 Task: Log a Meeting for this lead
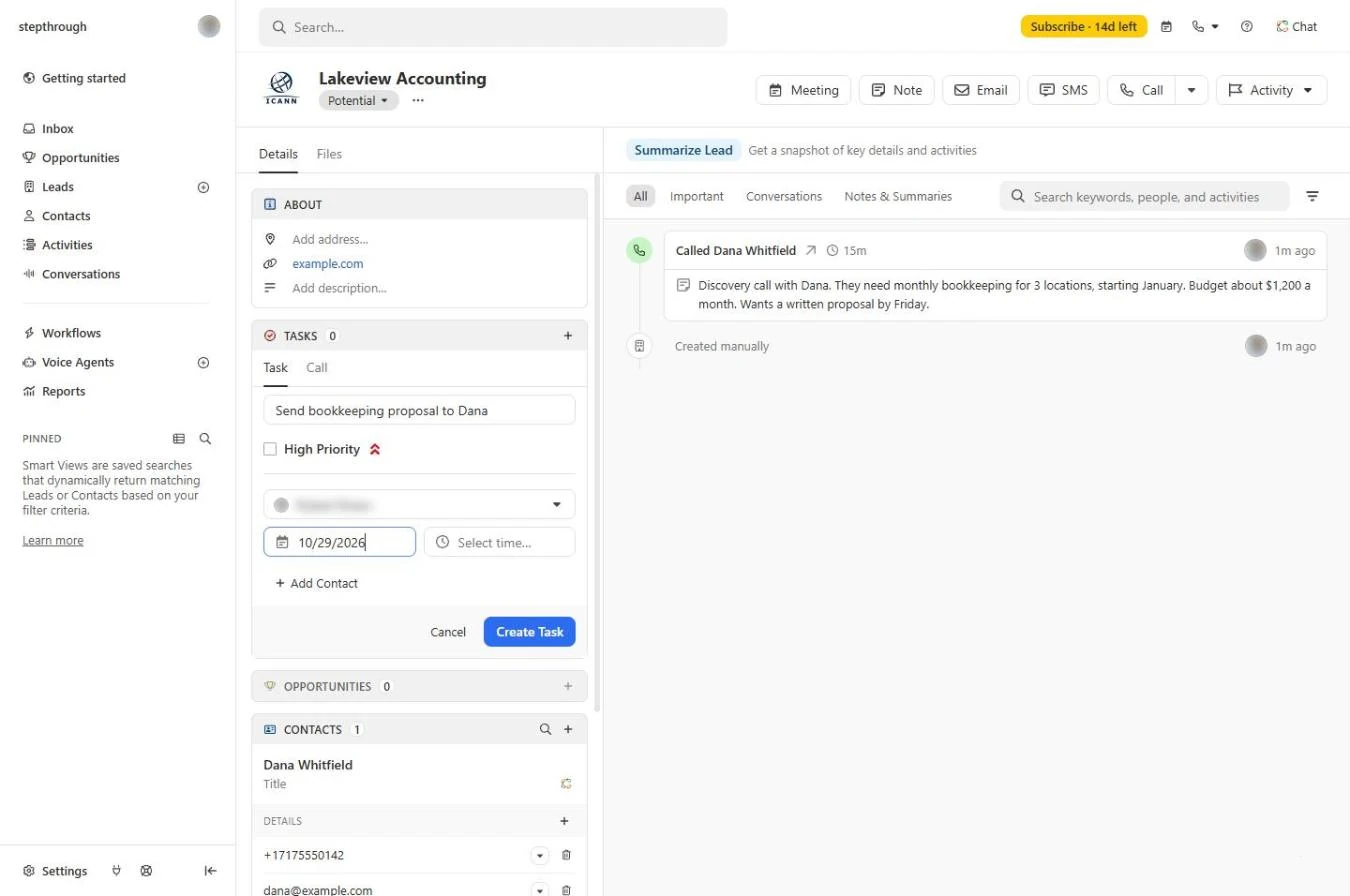pos(803,90)
